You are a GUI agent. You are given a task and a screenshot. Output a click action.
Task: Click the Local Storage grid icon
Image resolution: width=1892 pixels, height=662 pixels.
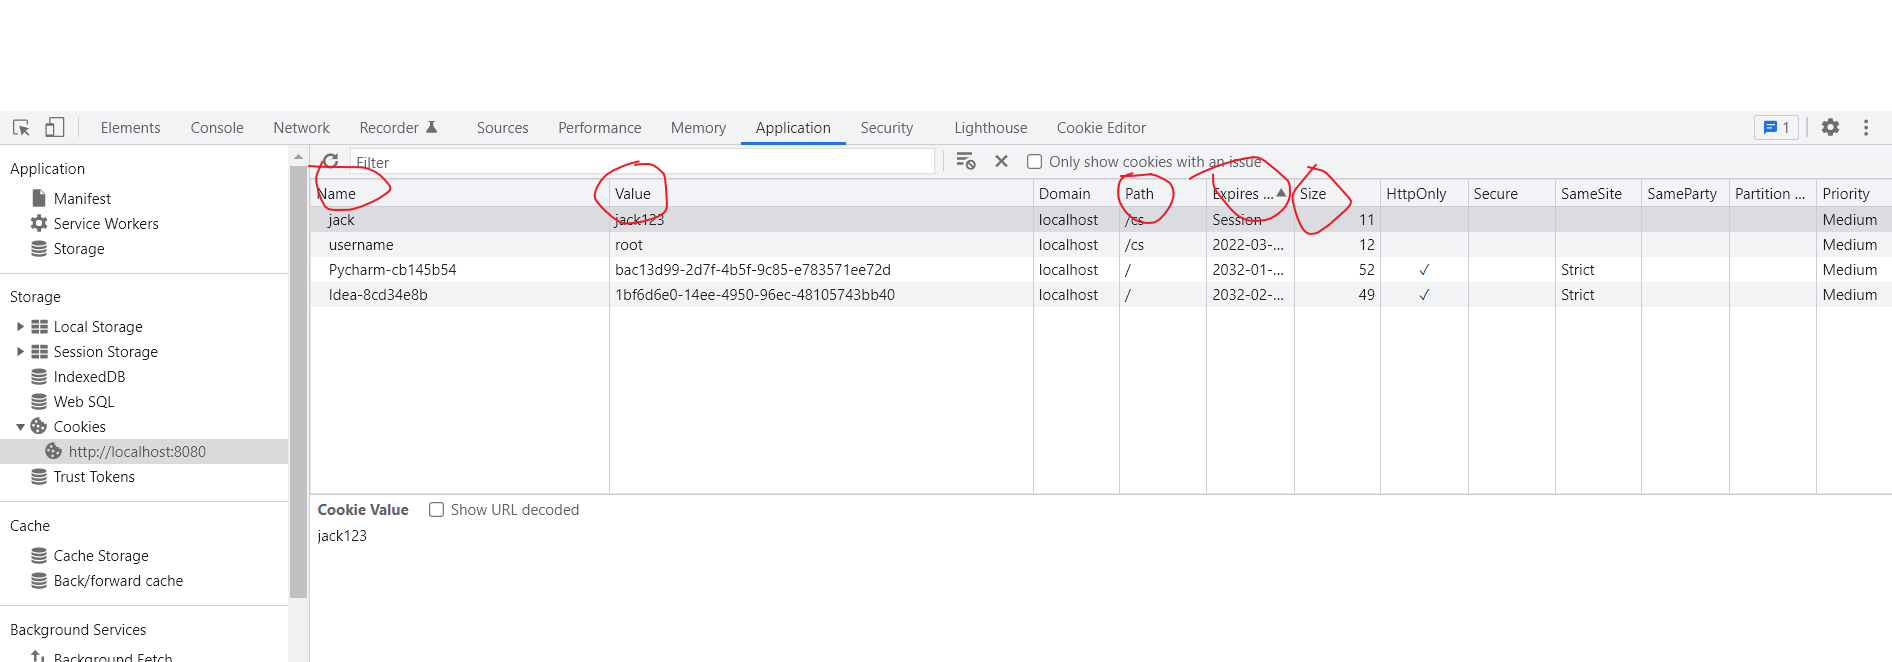(x=39, y=326)
